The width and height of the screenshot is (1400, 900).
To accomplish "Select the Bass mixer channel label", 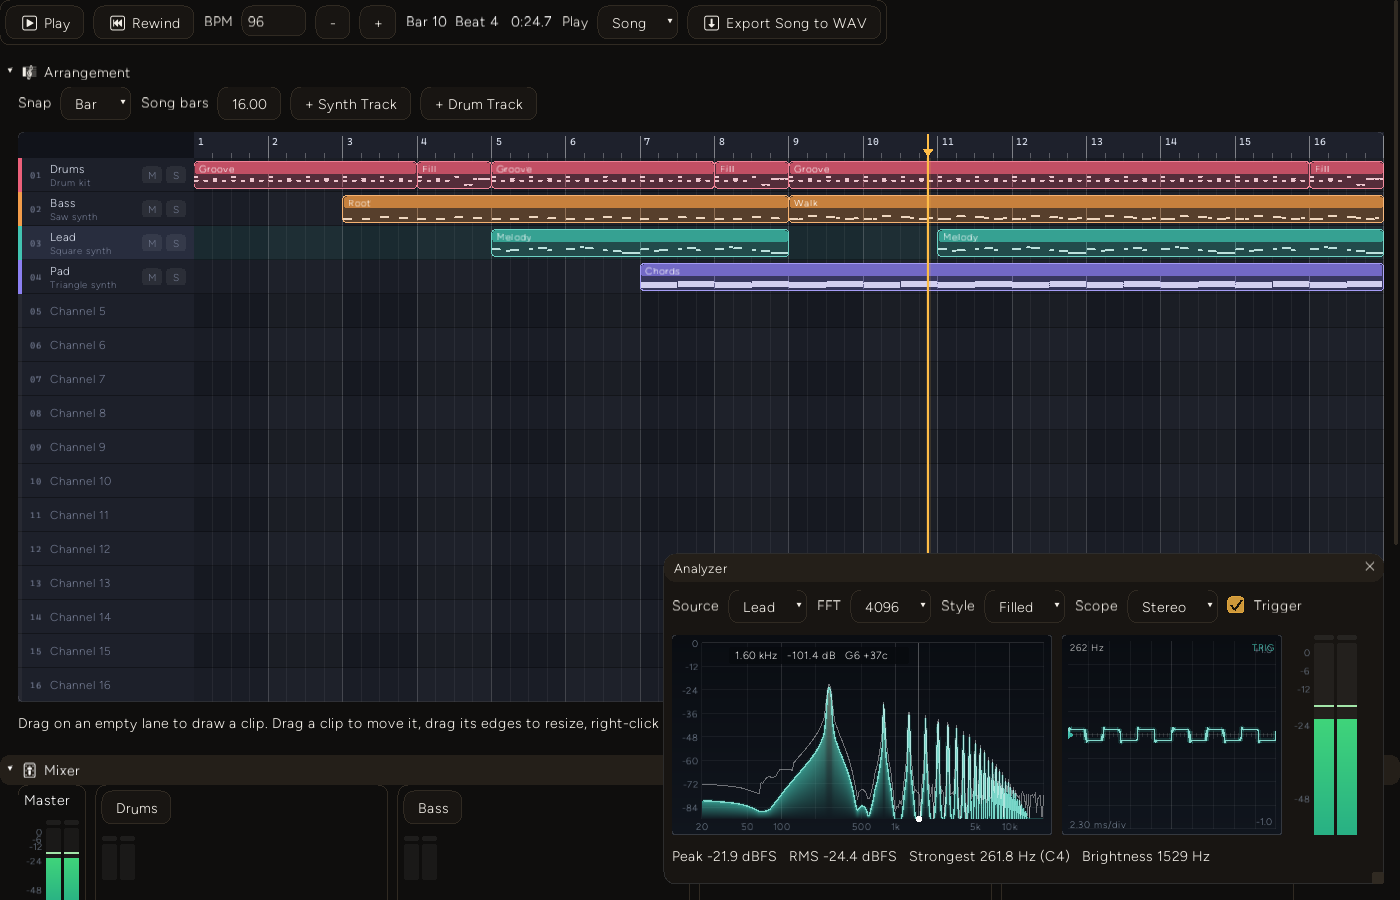I will click(433, 808).
